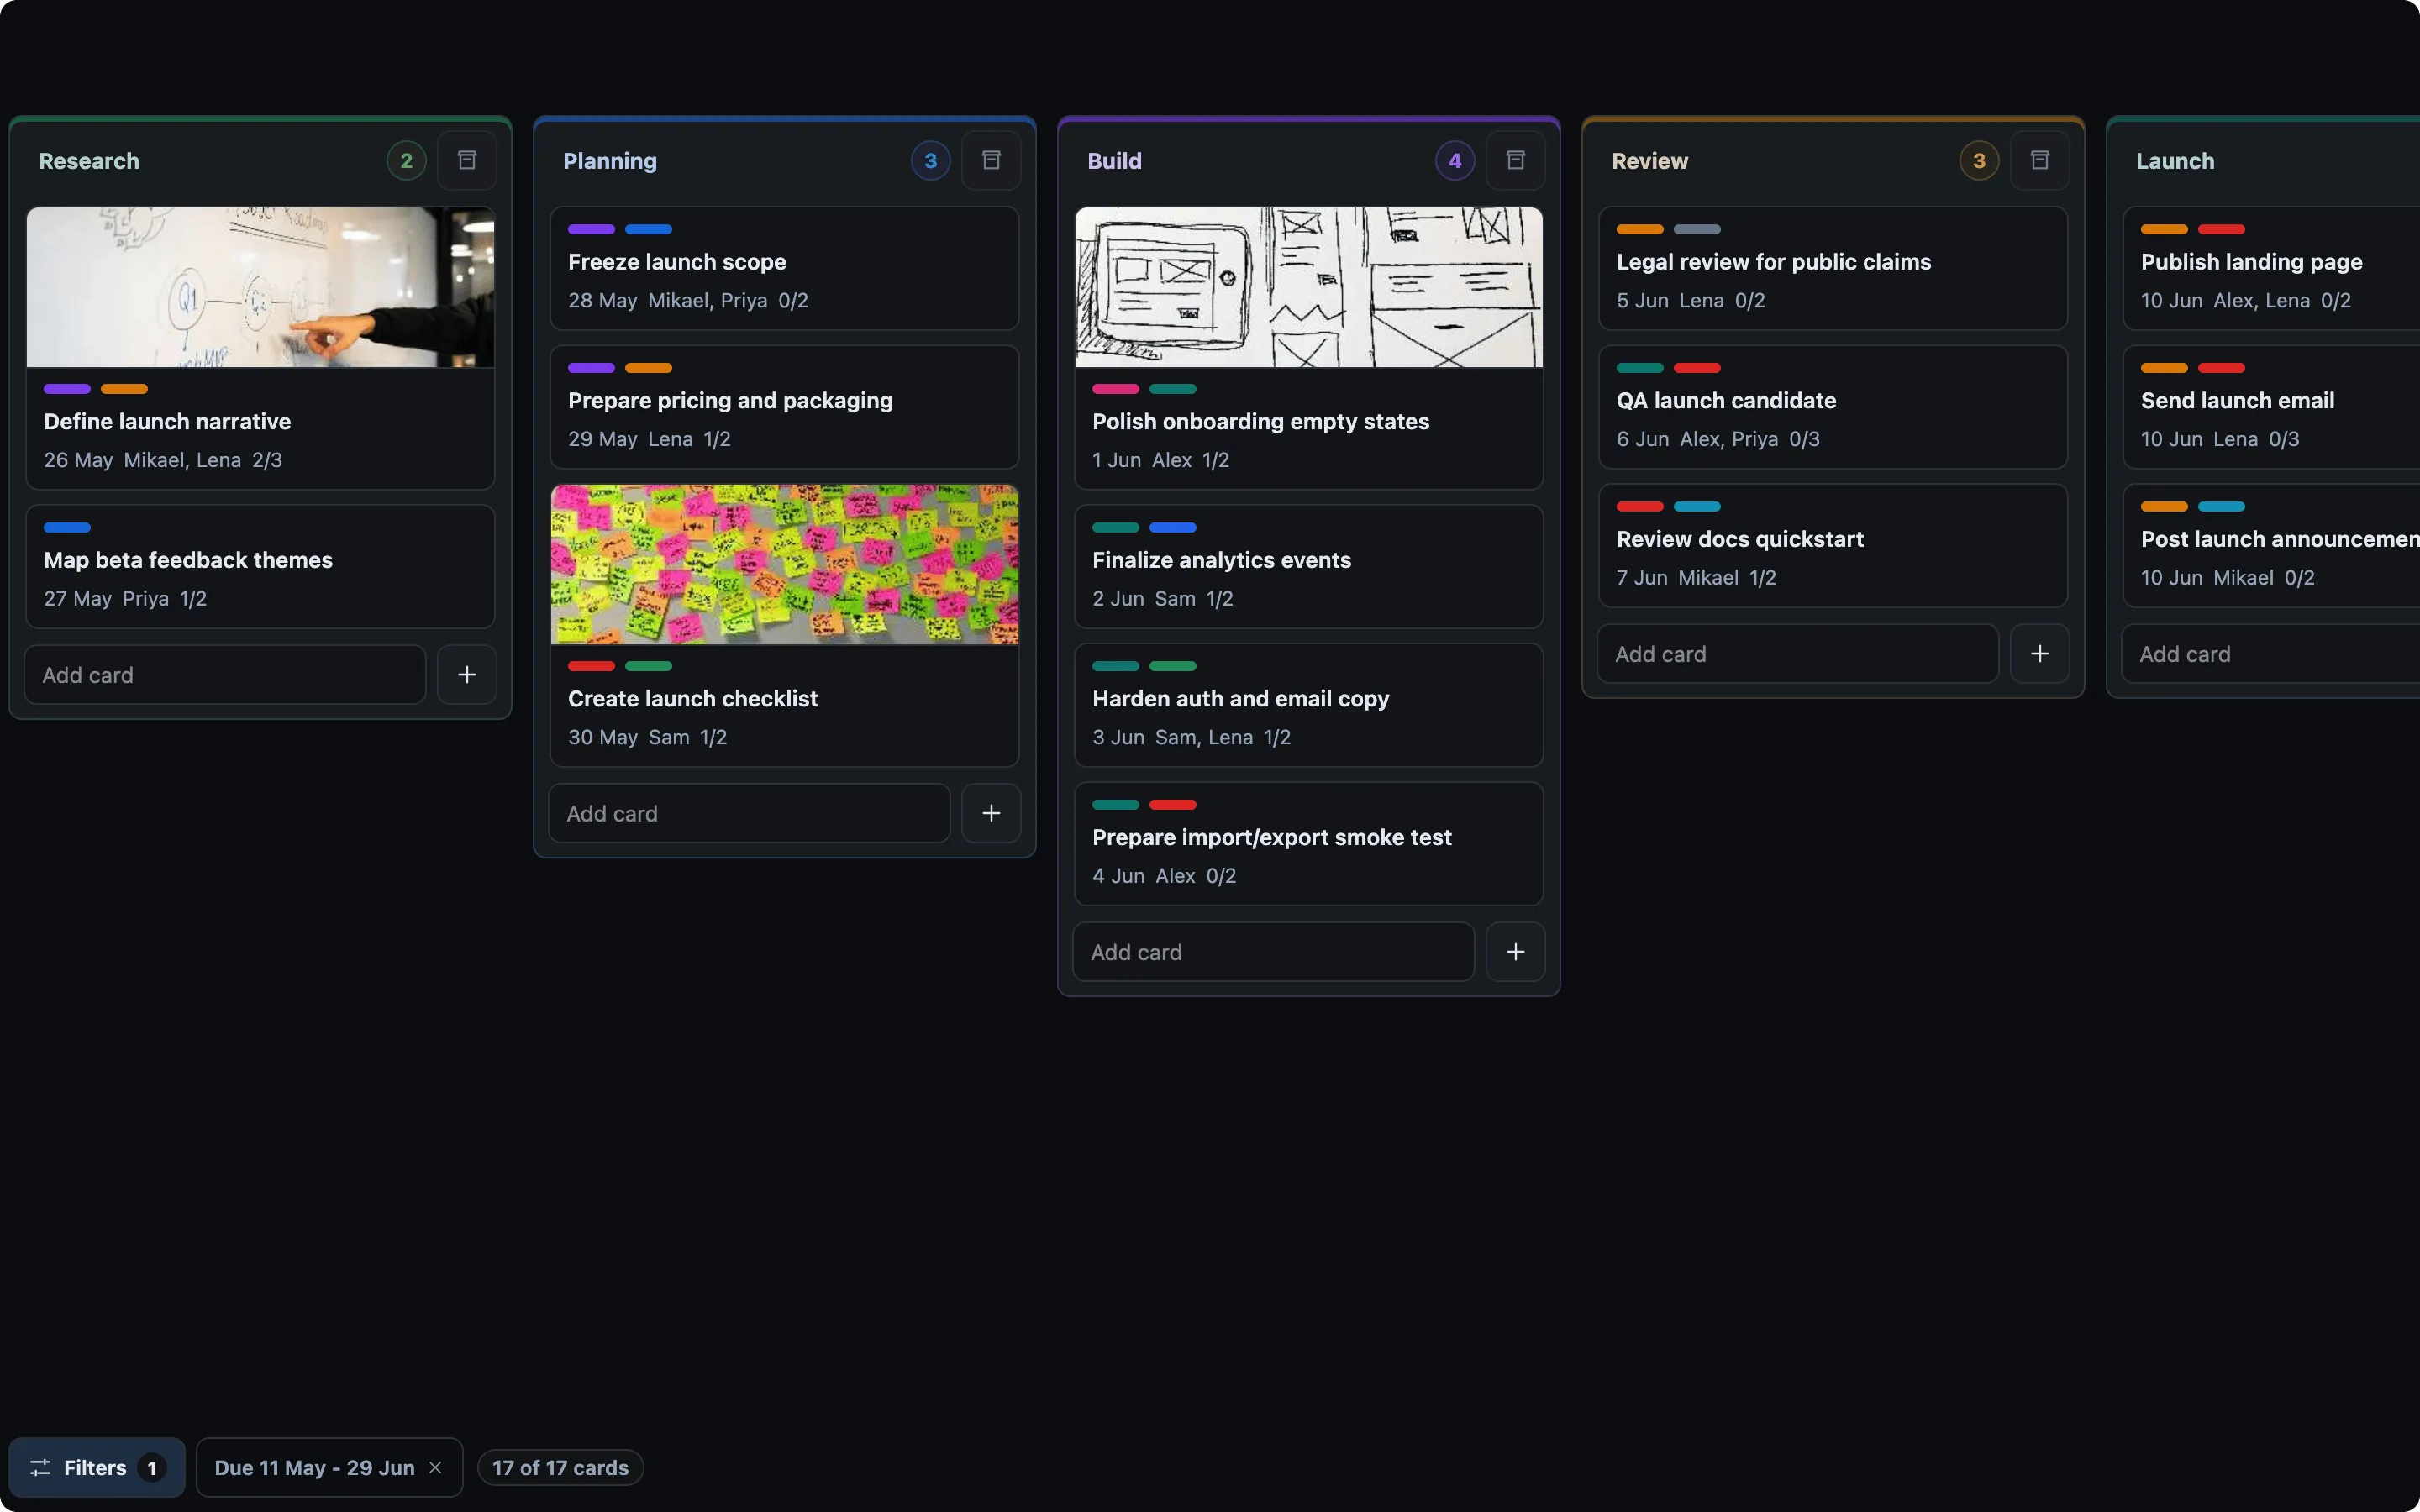Viewport: 2420px width, 1512px height.
Task: Open the wireframe sketch cover image
Action: click(1309, 287)
